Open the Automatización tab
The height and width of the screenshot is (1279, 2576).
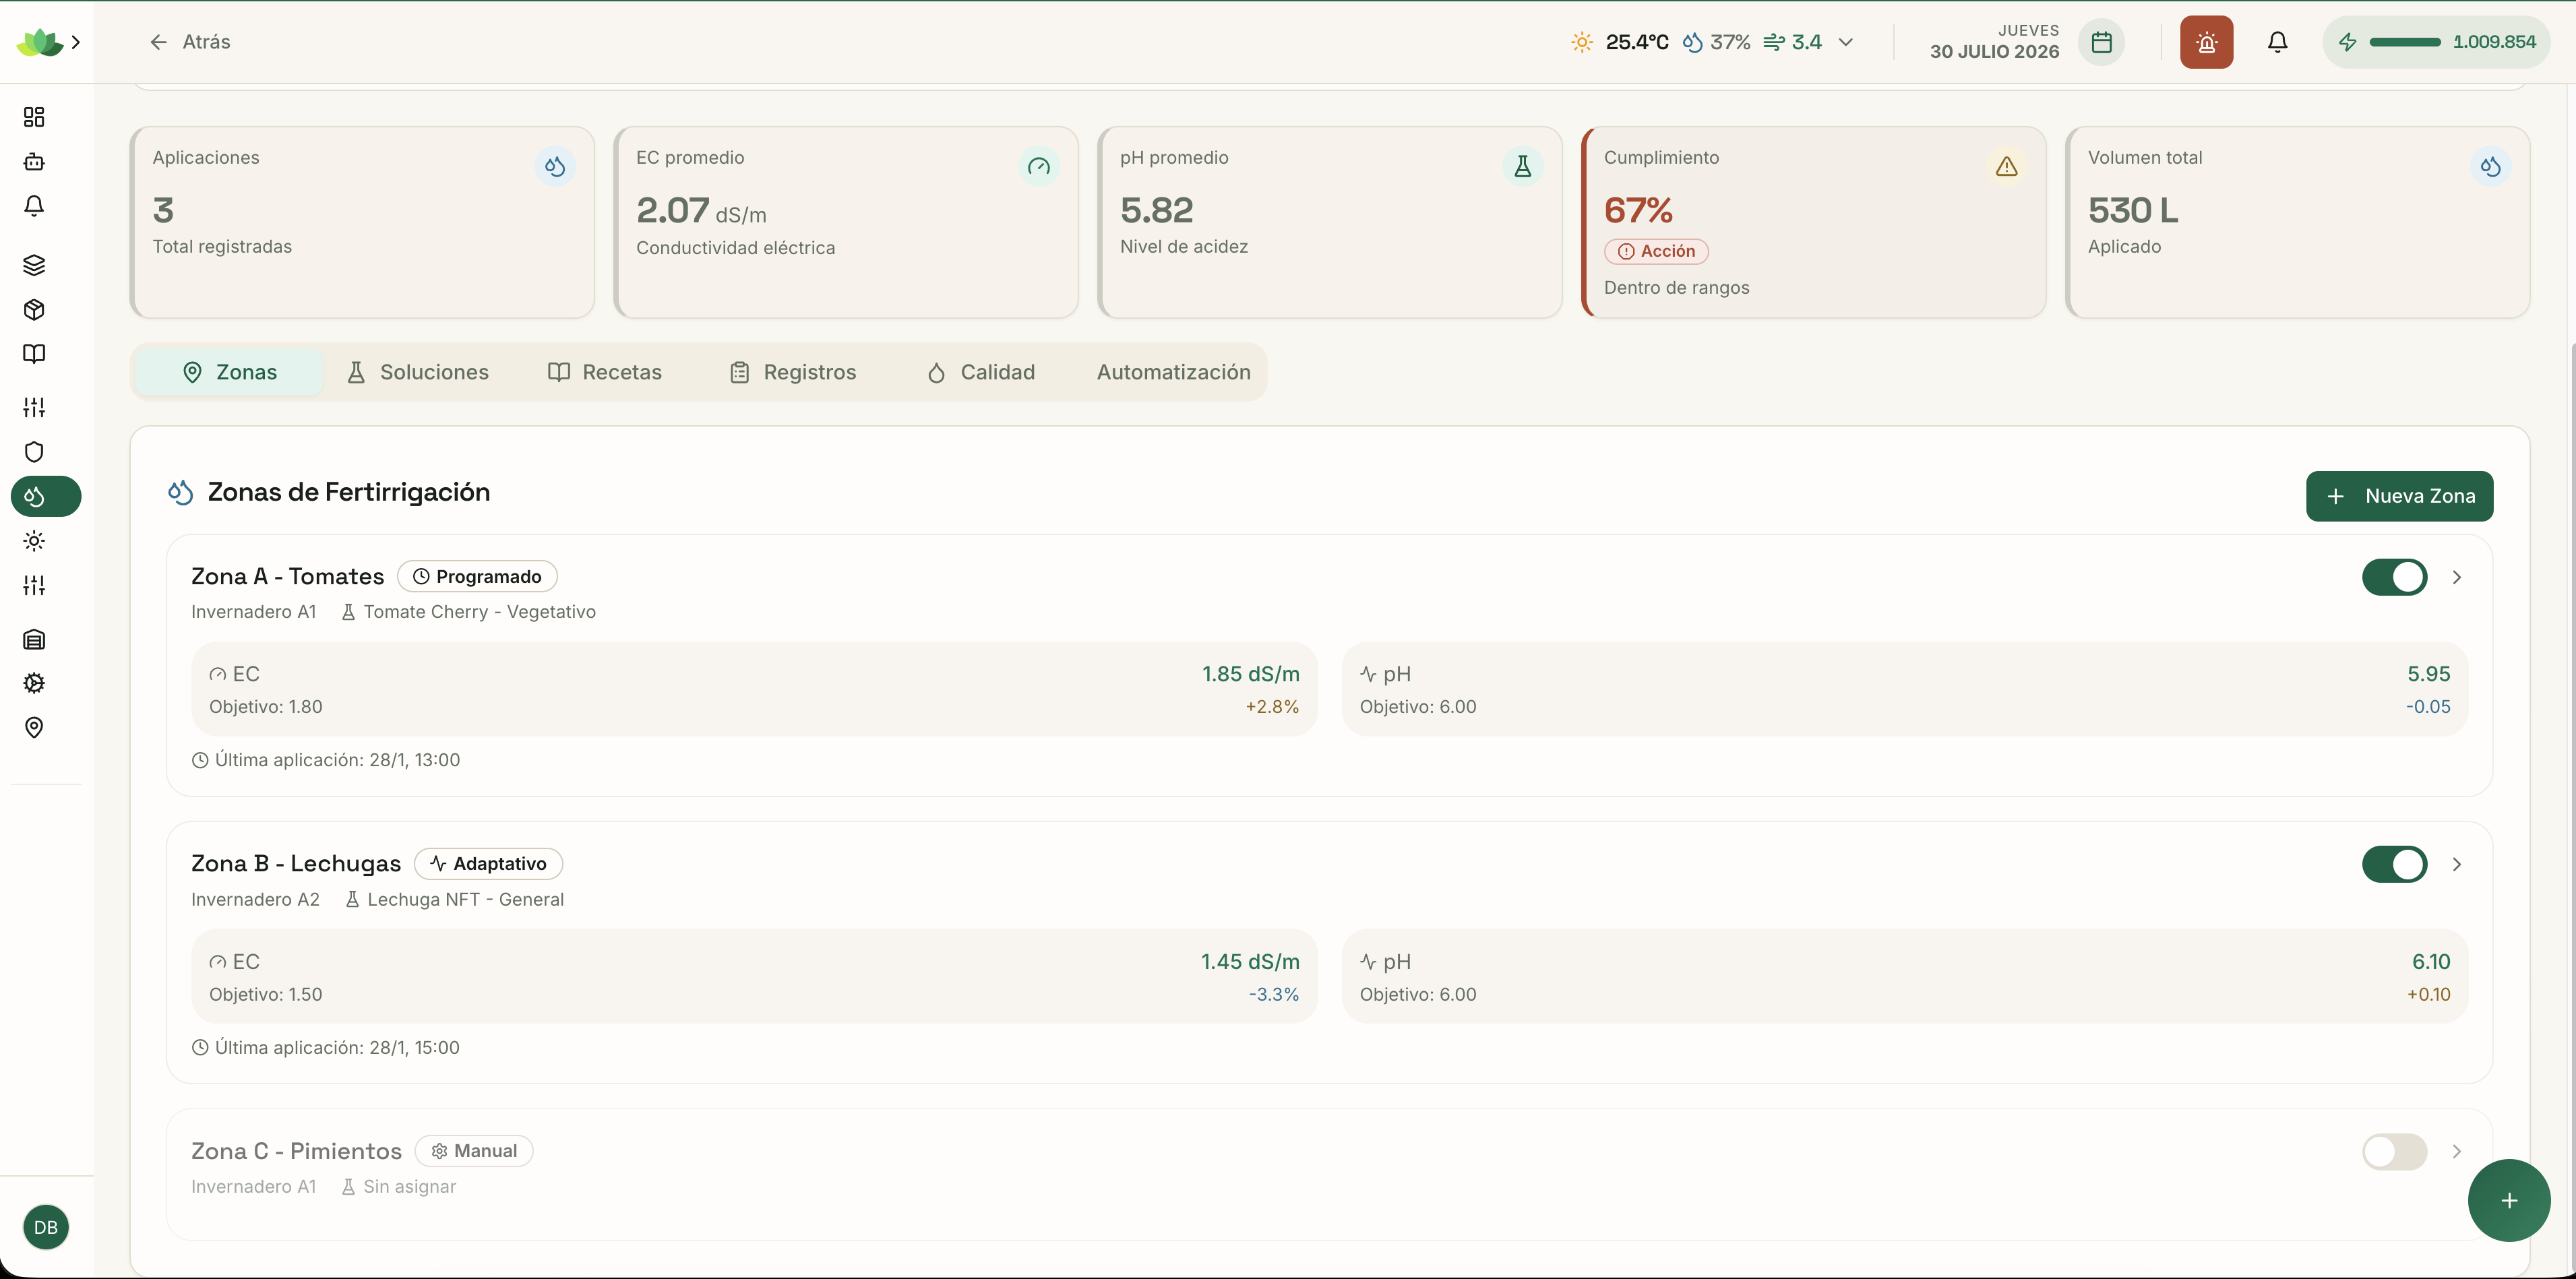point(1173,372)
